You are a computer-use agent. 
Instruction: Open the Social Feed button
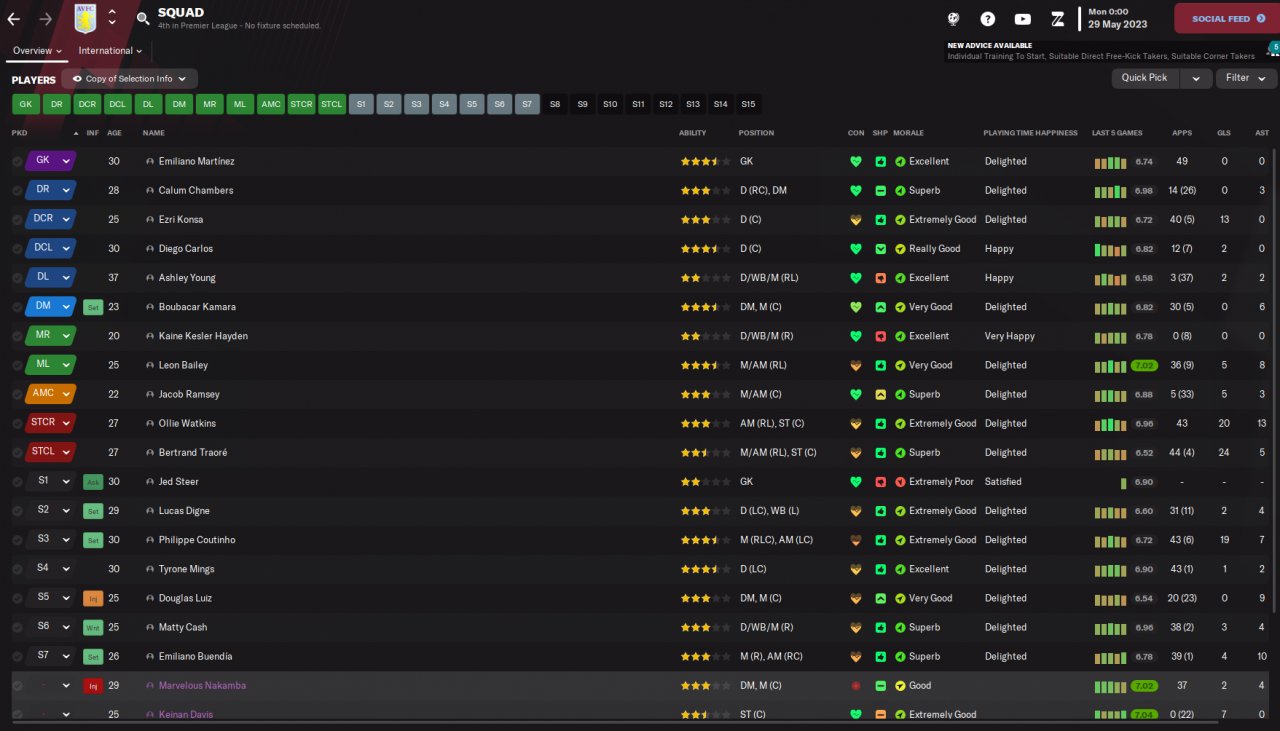point(1226,19)
